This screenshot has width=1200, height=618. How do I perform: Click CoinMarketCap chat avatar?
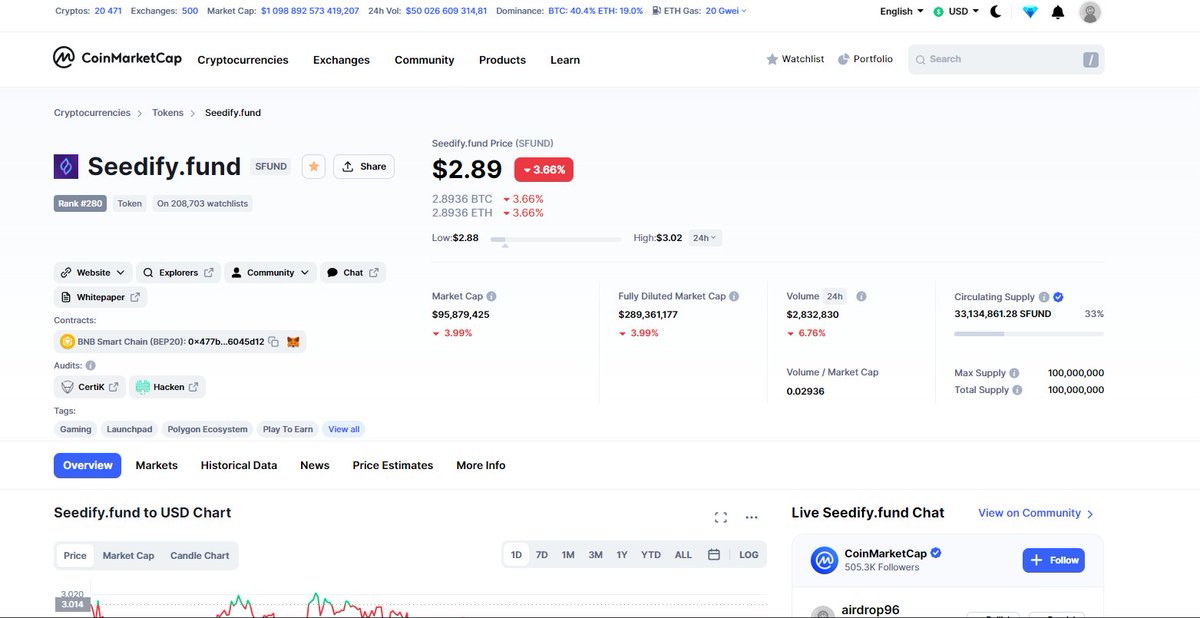(x=824, y=560)
